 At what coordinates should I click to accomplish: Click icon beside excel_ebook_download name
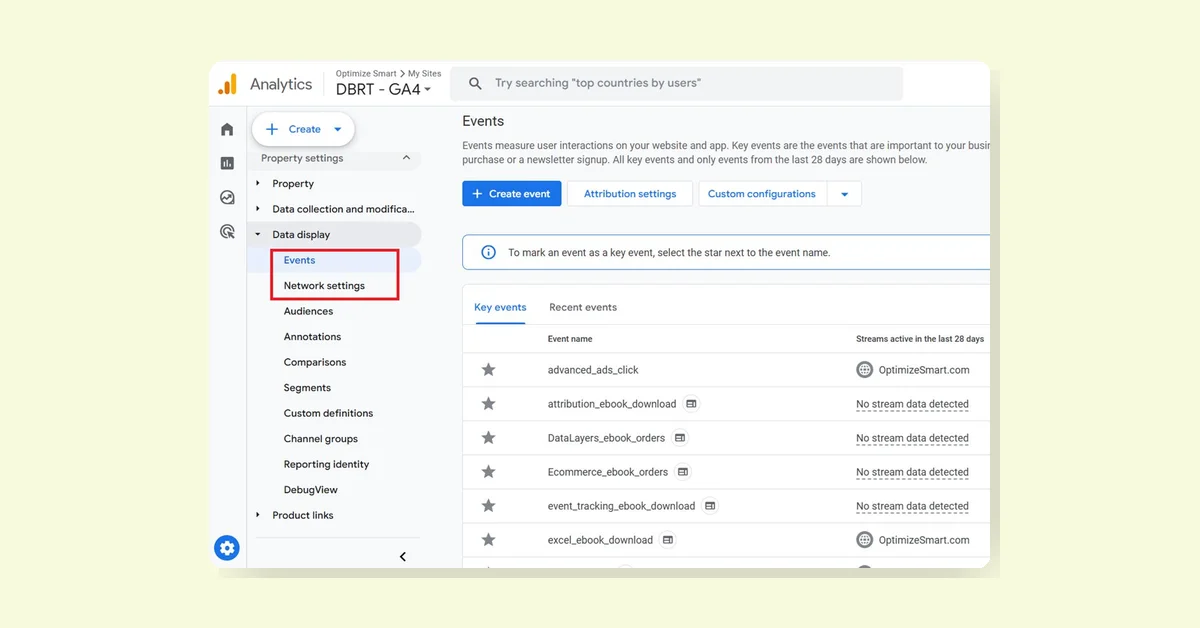click(x=668, y=540)
